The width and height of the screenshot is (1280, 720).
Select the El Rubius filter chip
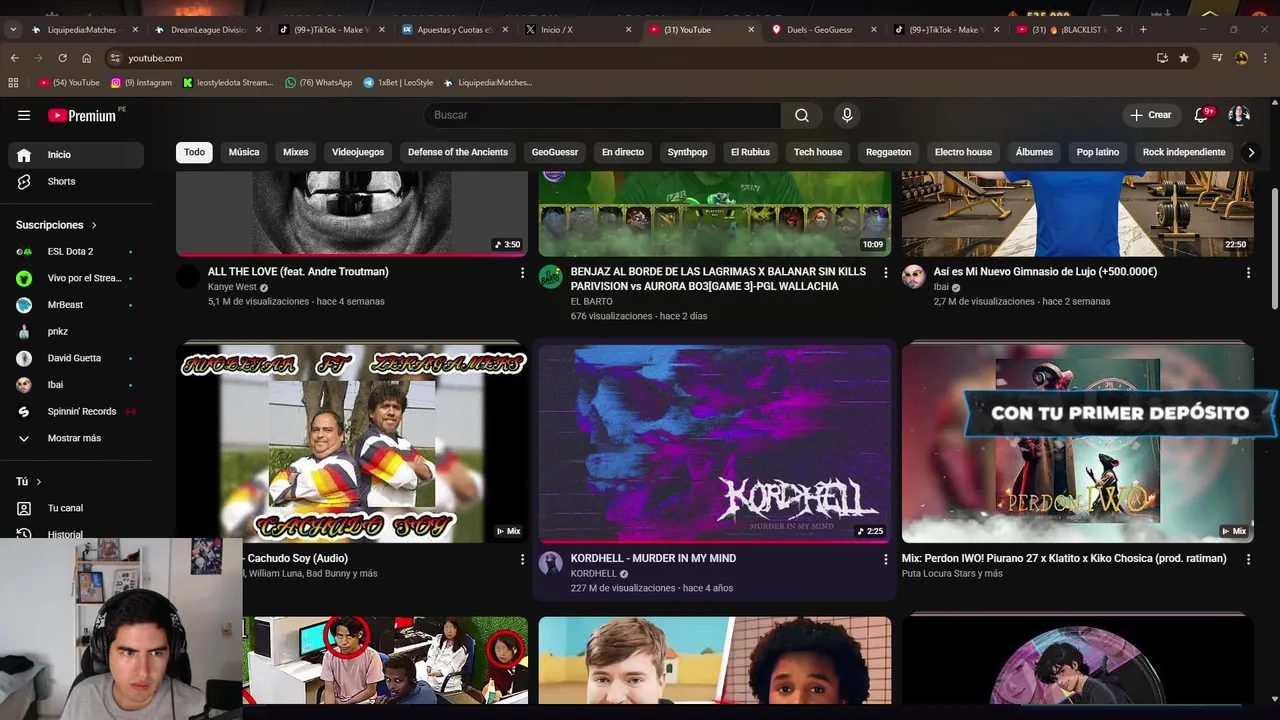pos(750,152)
